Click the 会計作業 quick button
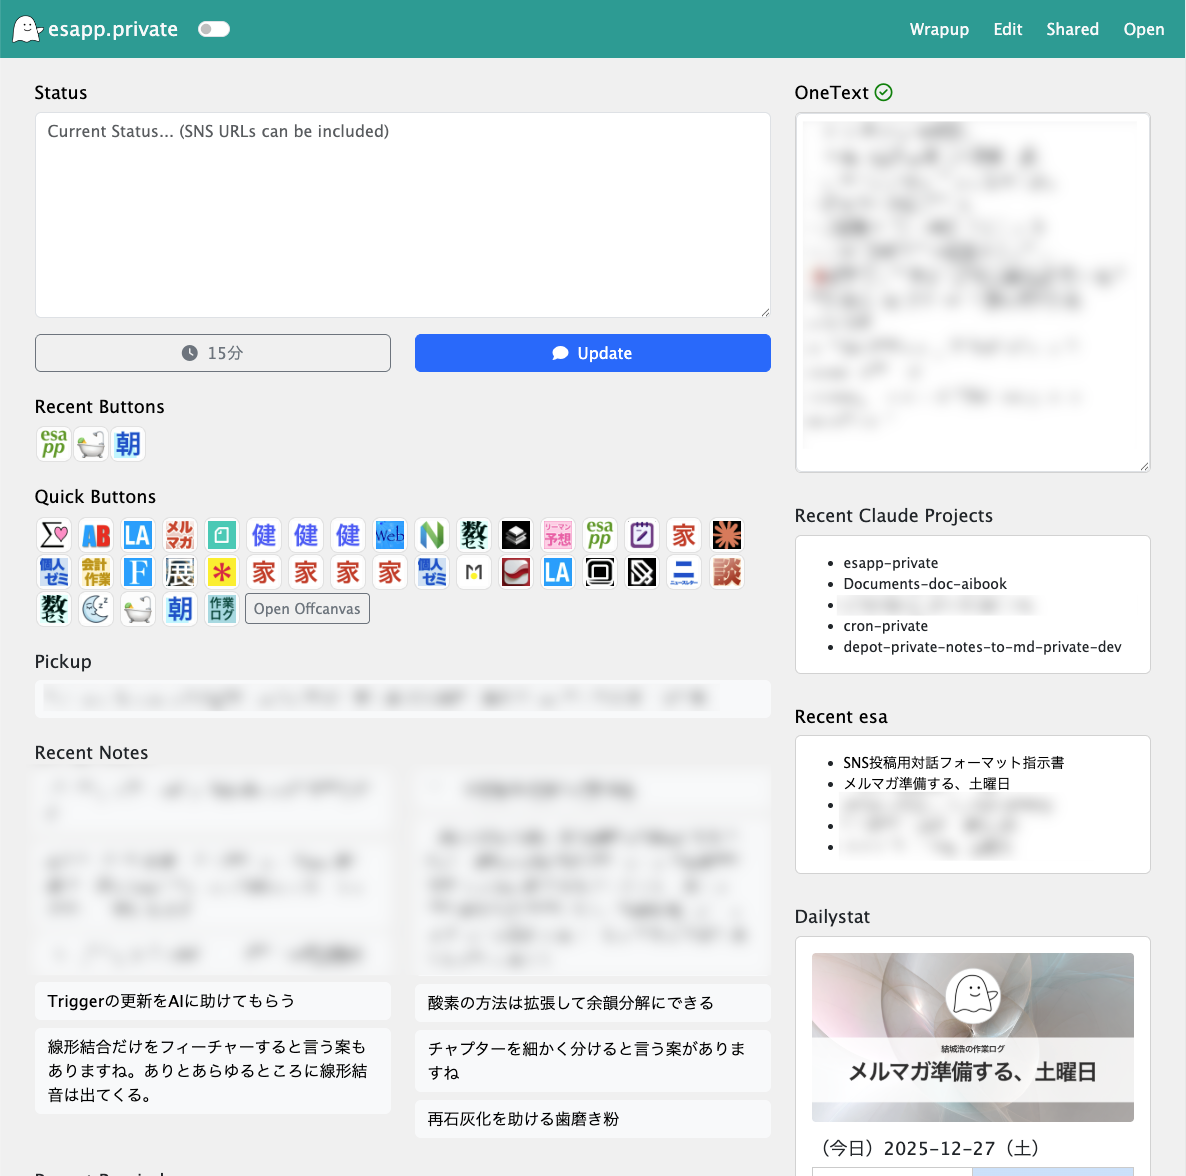The image size is (1186, 1176). 96,572
